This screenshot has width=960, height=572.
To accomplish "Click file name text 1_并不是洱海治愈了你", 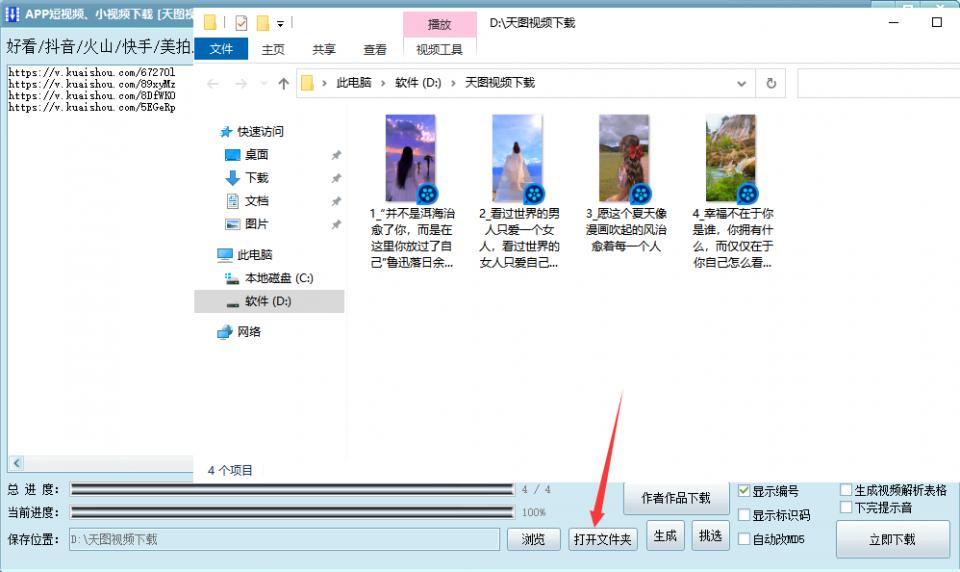I will pyautogui.click(x=412, y=238).
